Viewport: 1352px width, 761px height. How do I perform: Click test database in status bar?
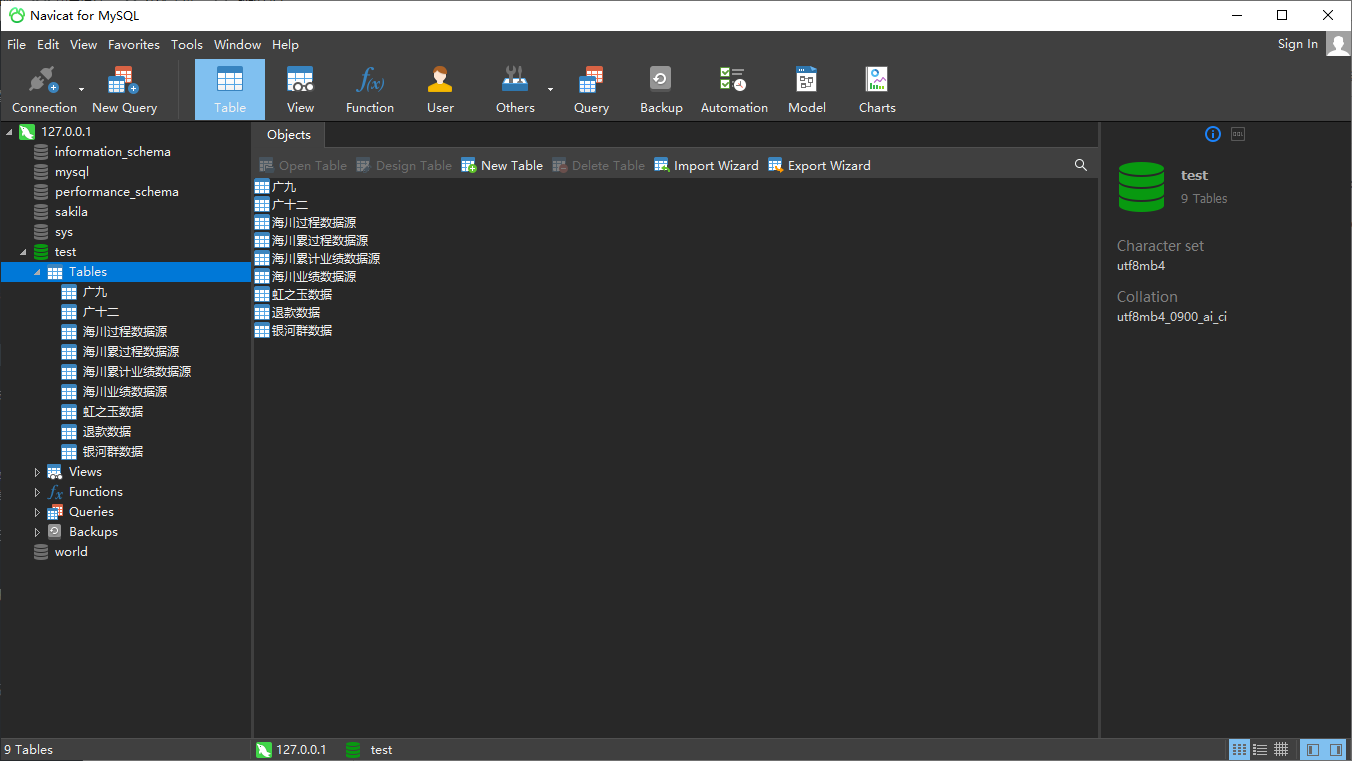(369, 750)
